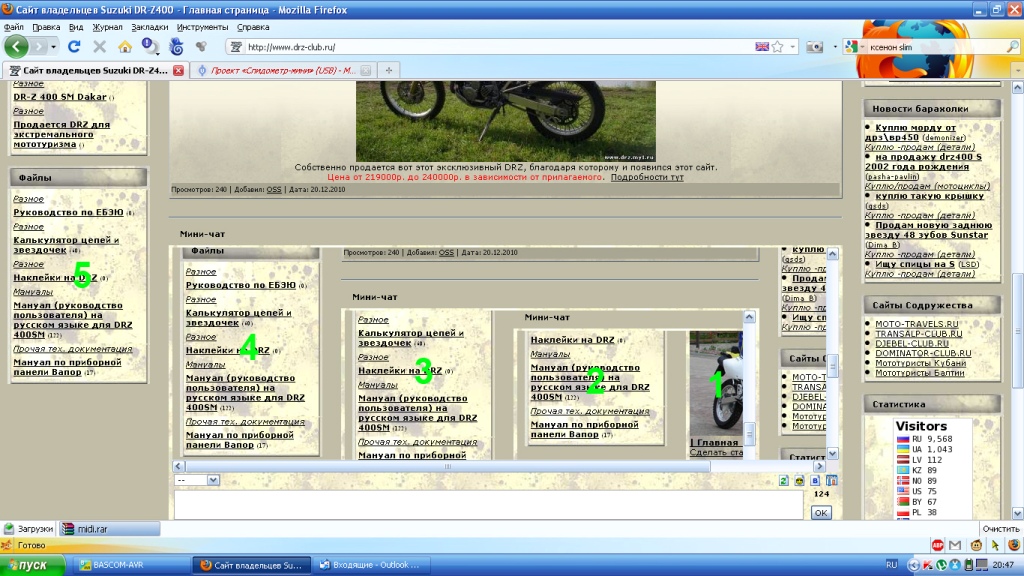This screenshot has width=1024, height=576.
Task: Close the 'Сайт владельцев Suzuki DR-Z4...' tab
Action: [178, 71]
